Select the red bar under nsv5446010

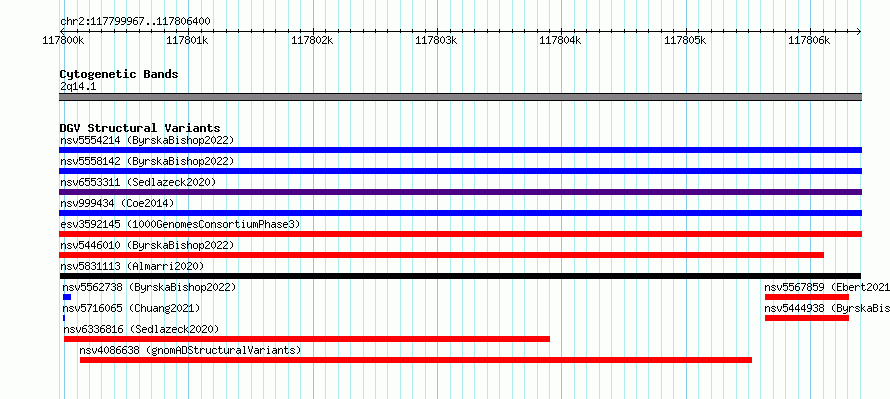(442, 255)
